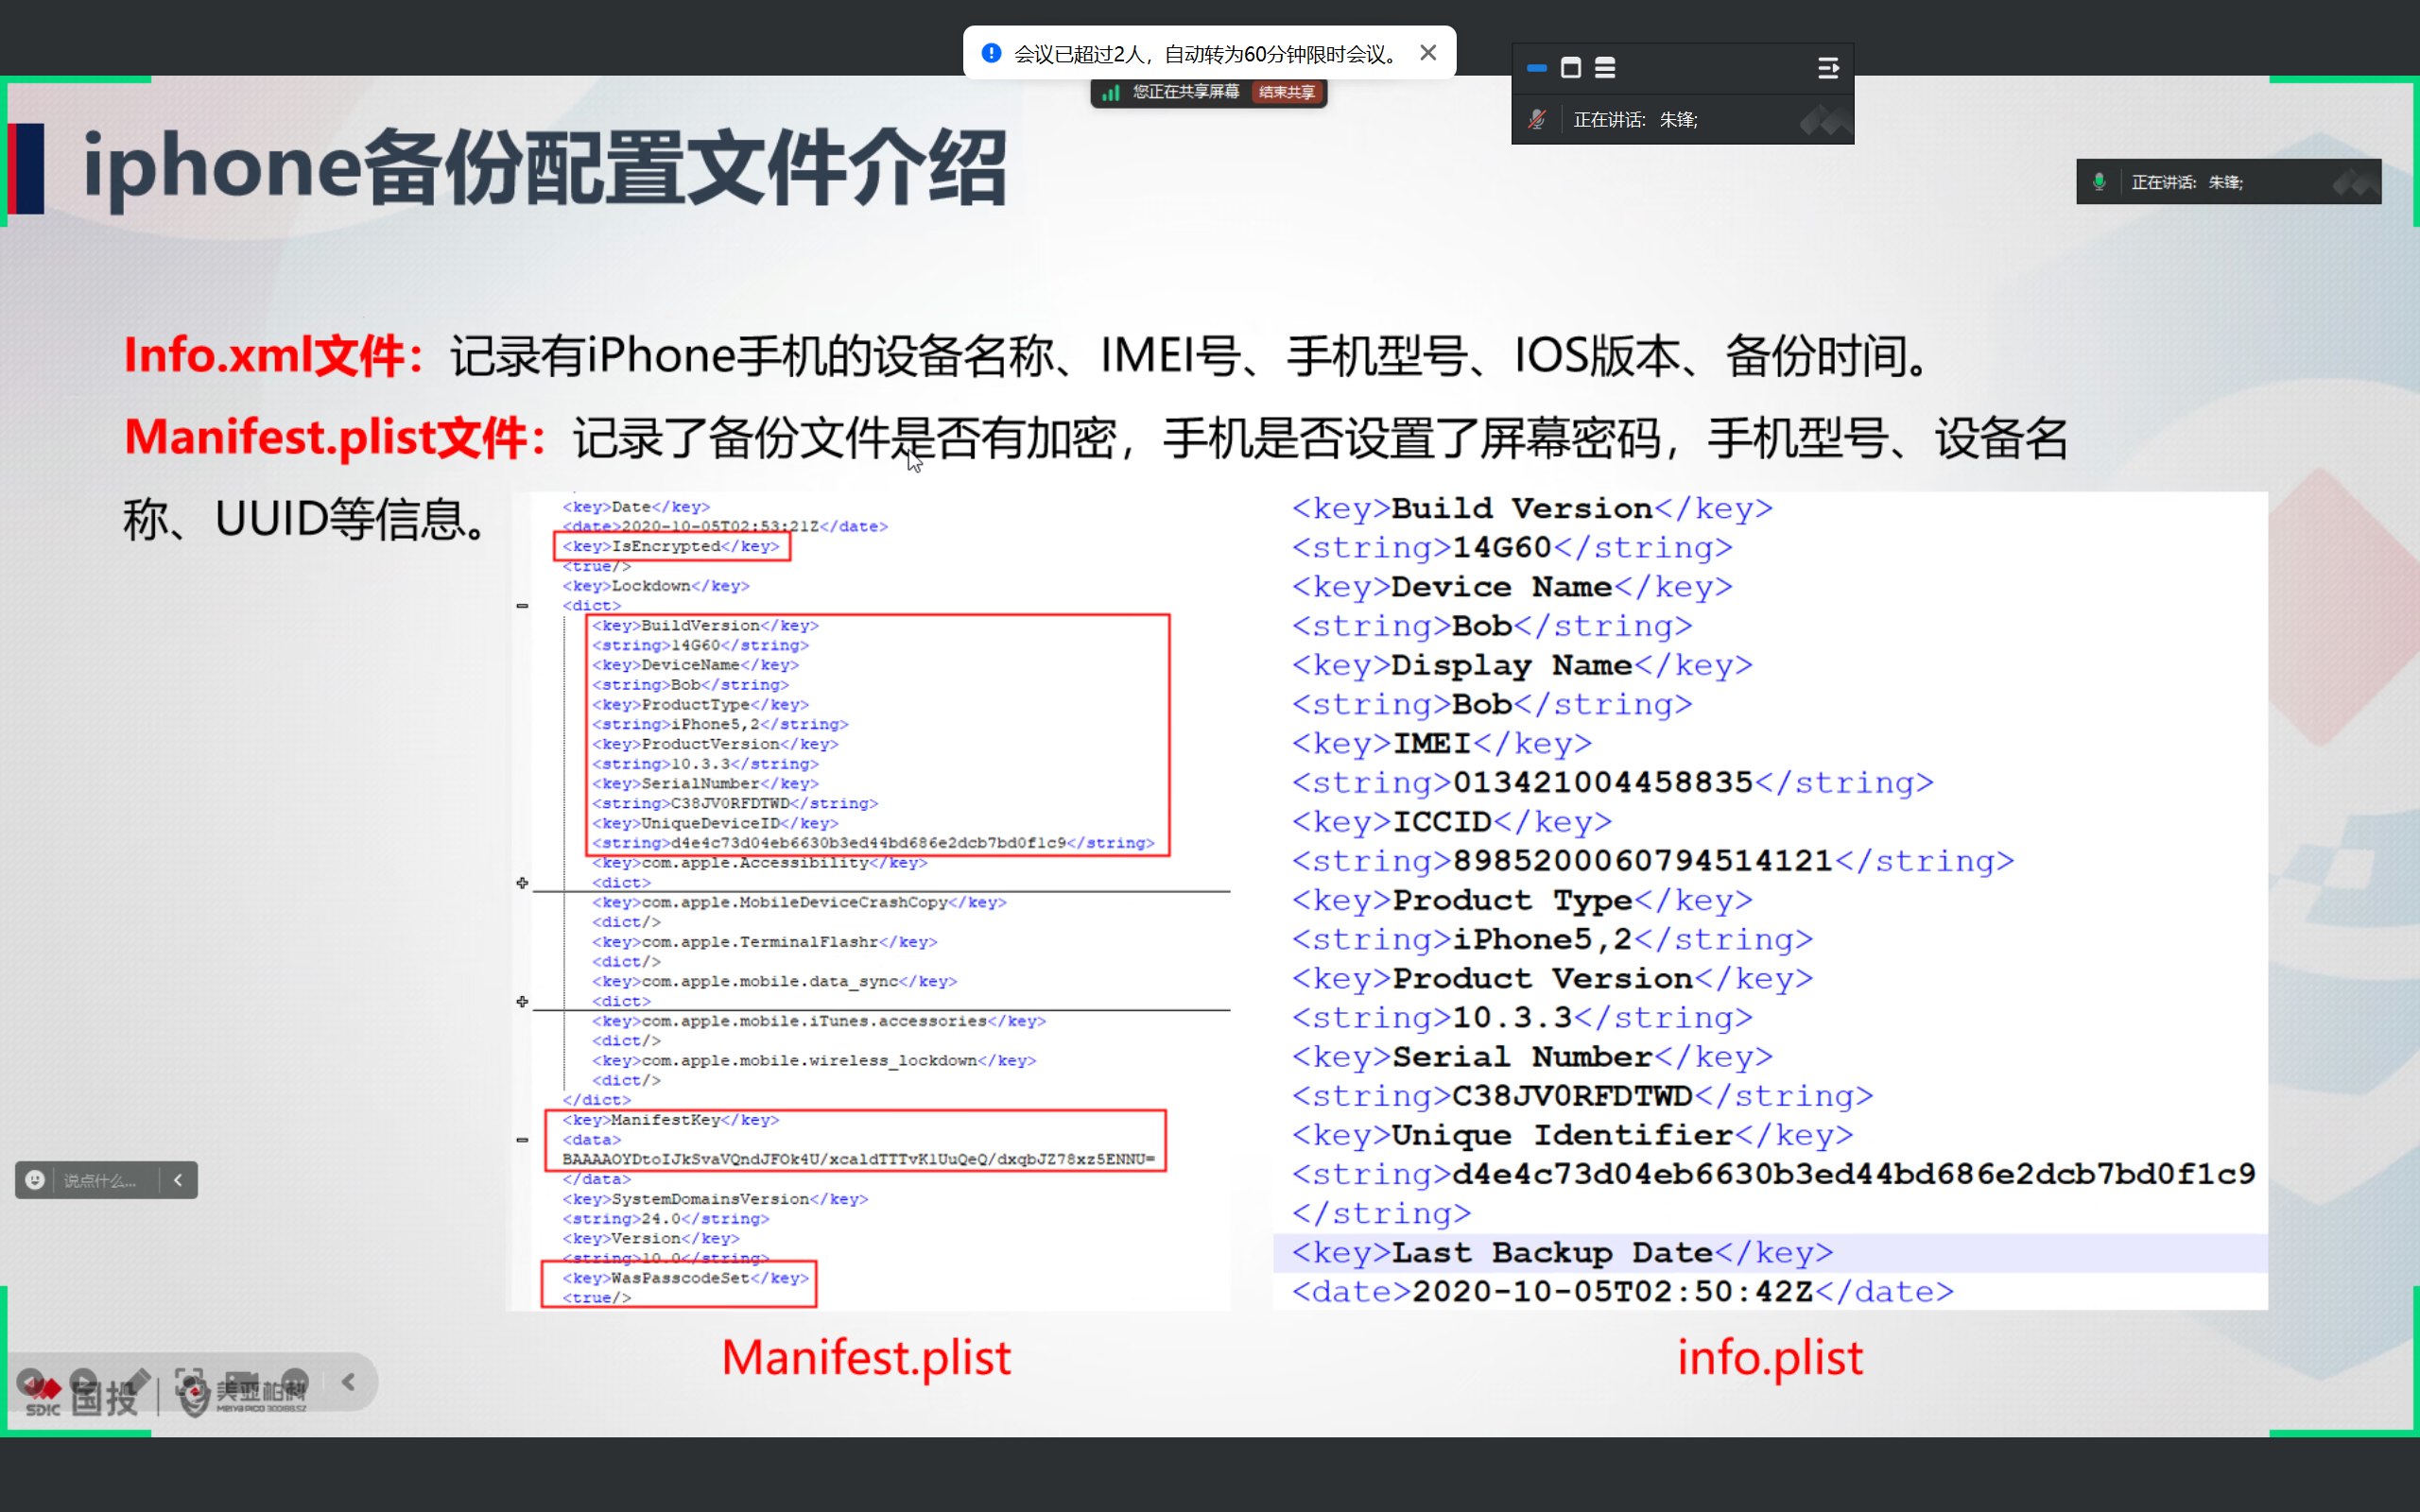Click the play button in slideshow toolbar

84,1383
